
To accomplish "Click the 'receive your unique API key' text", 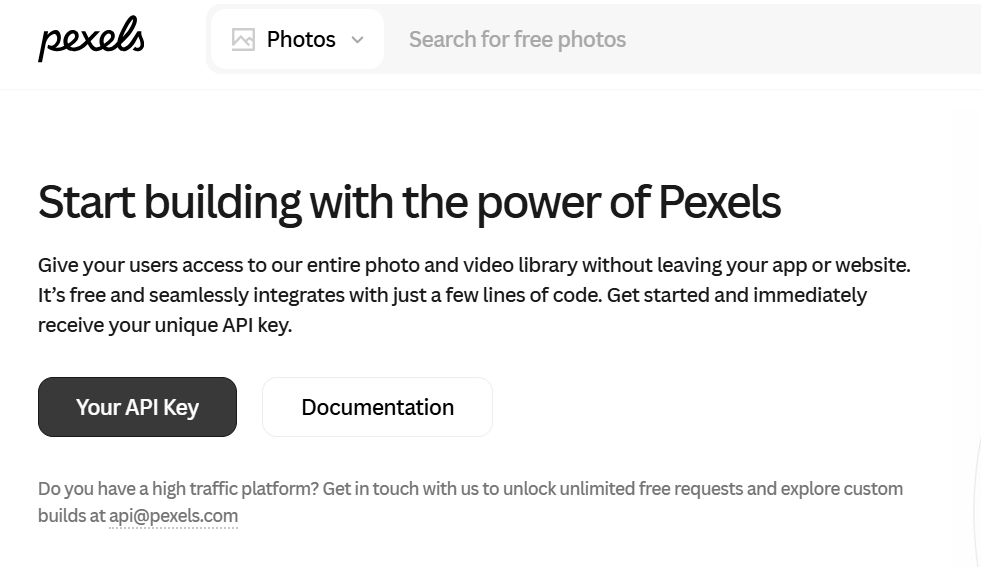I will tap(164, 325).
